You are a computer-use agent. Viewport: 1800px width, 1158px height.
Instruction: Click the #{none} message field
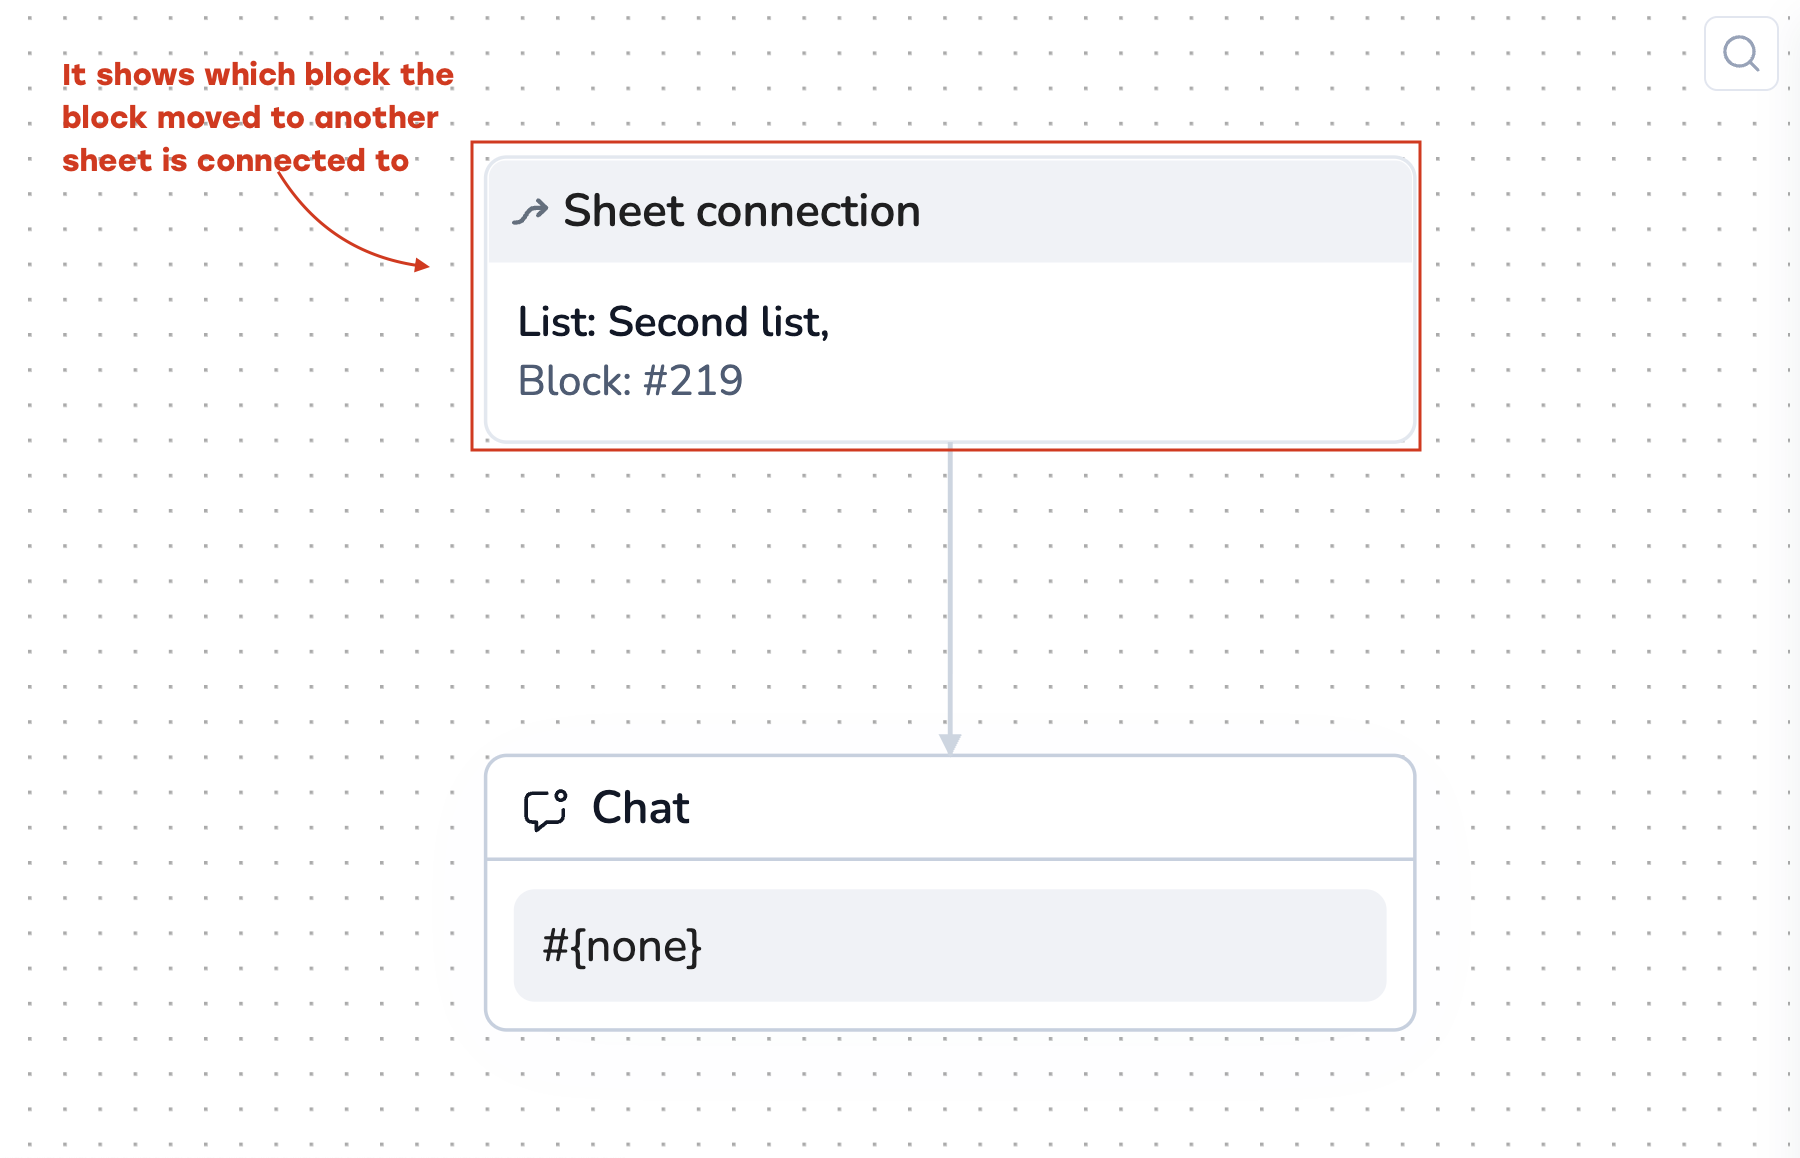[x=949, y=945]
